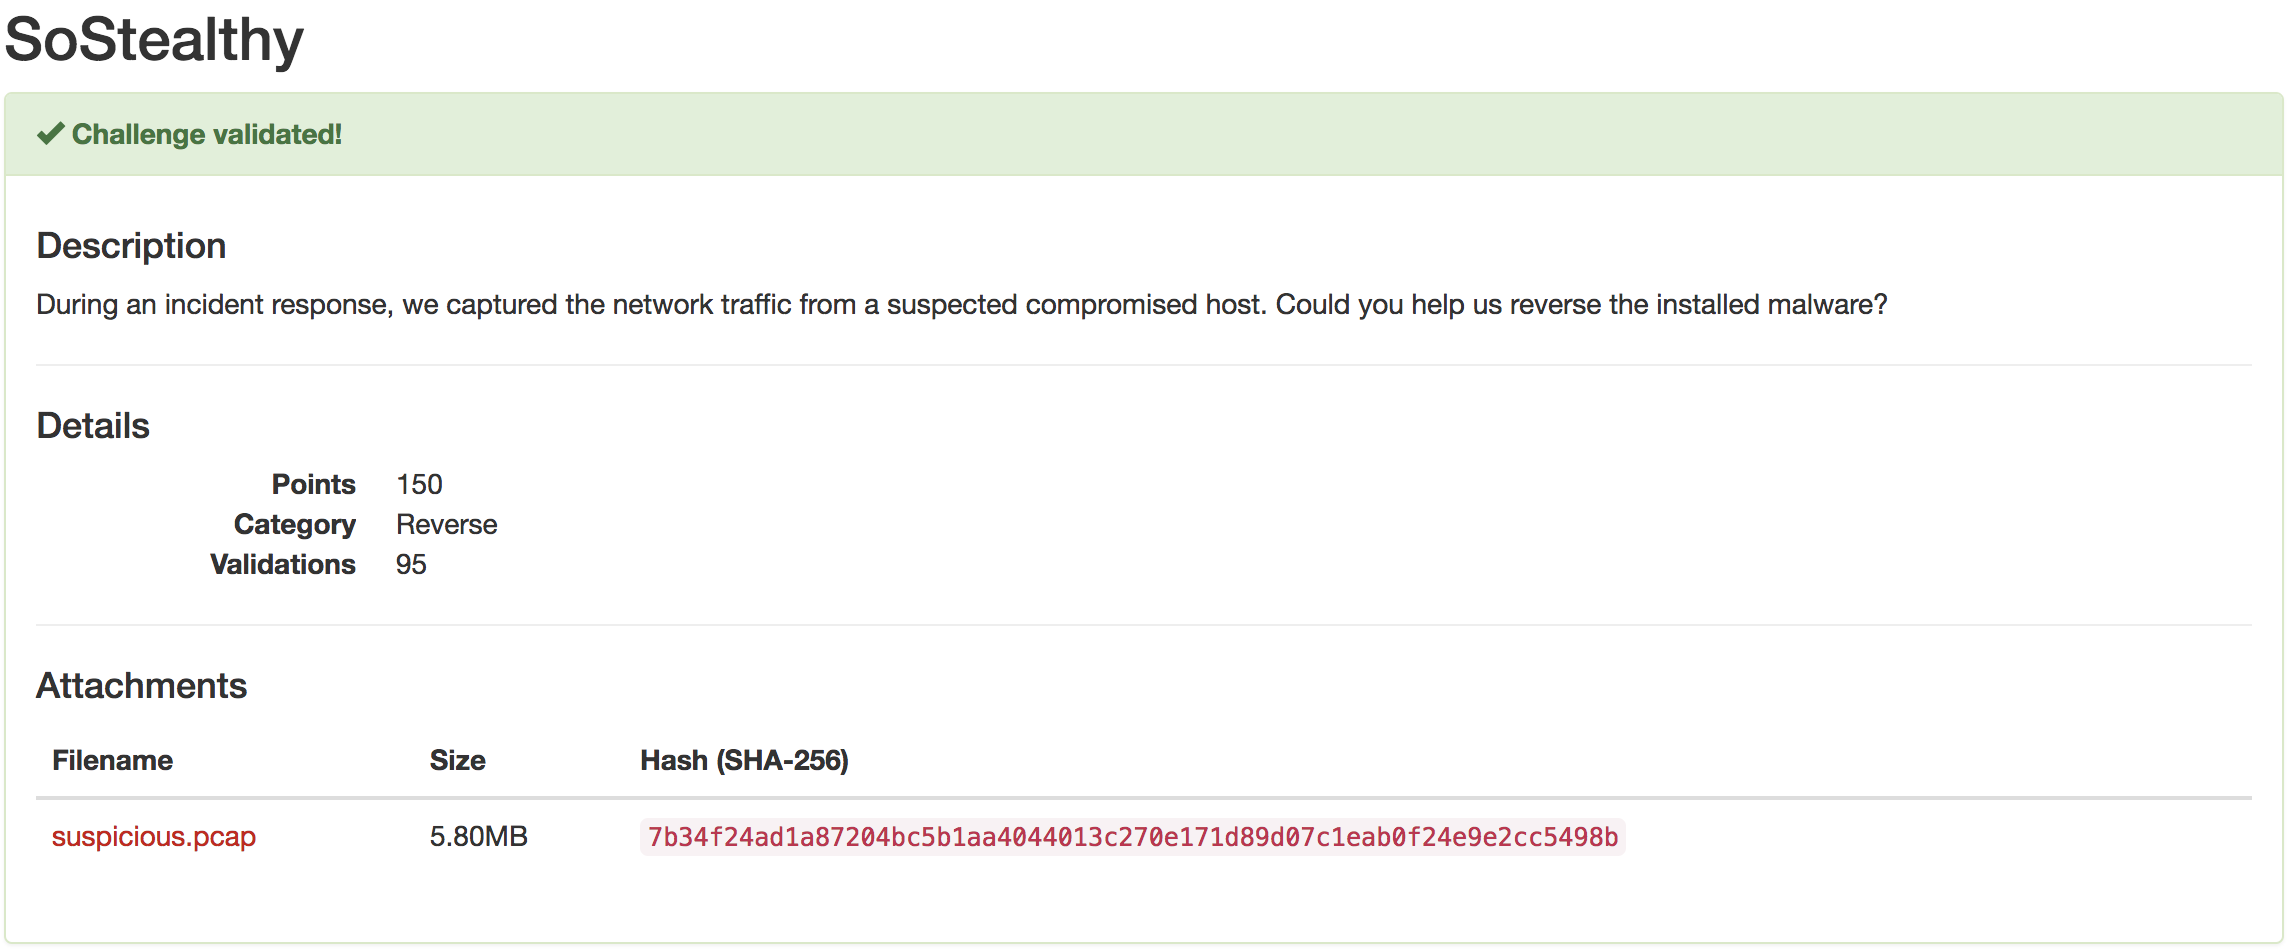Click the Details heading
The width and height of the screenshot is (2292, 950).
93,426
